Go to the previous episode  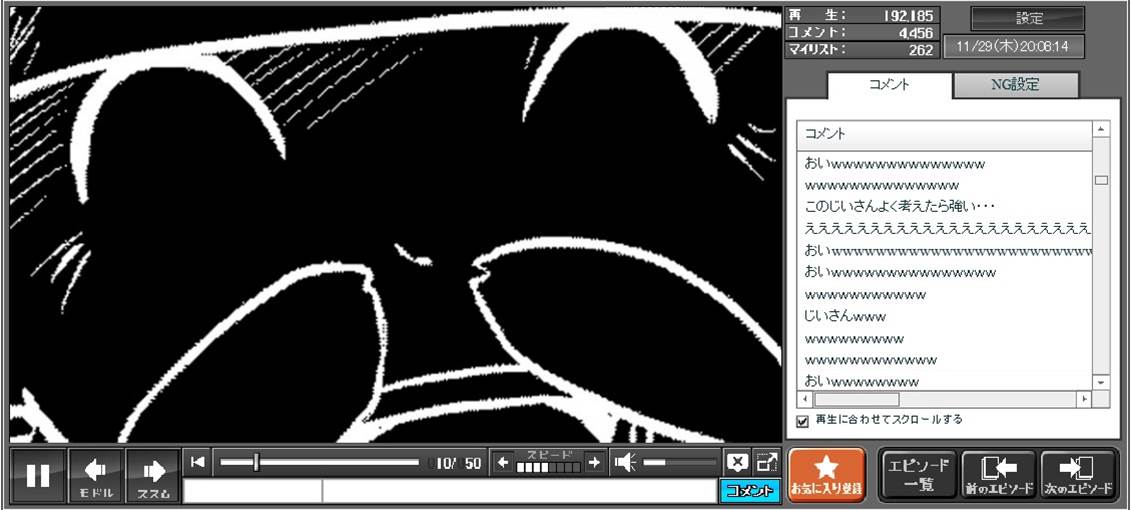point(998,475)
